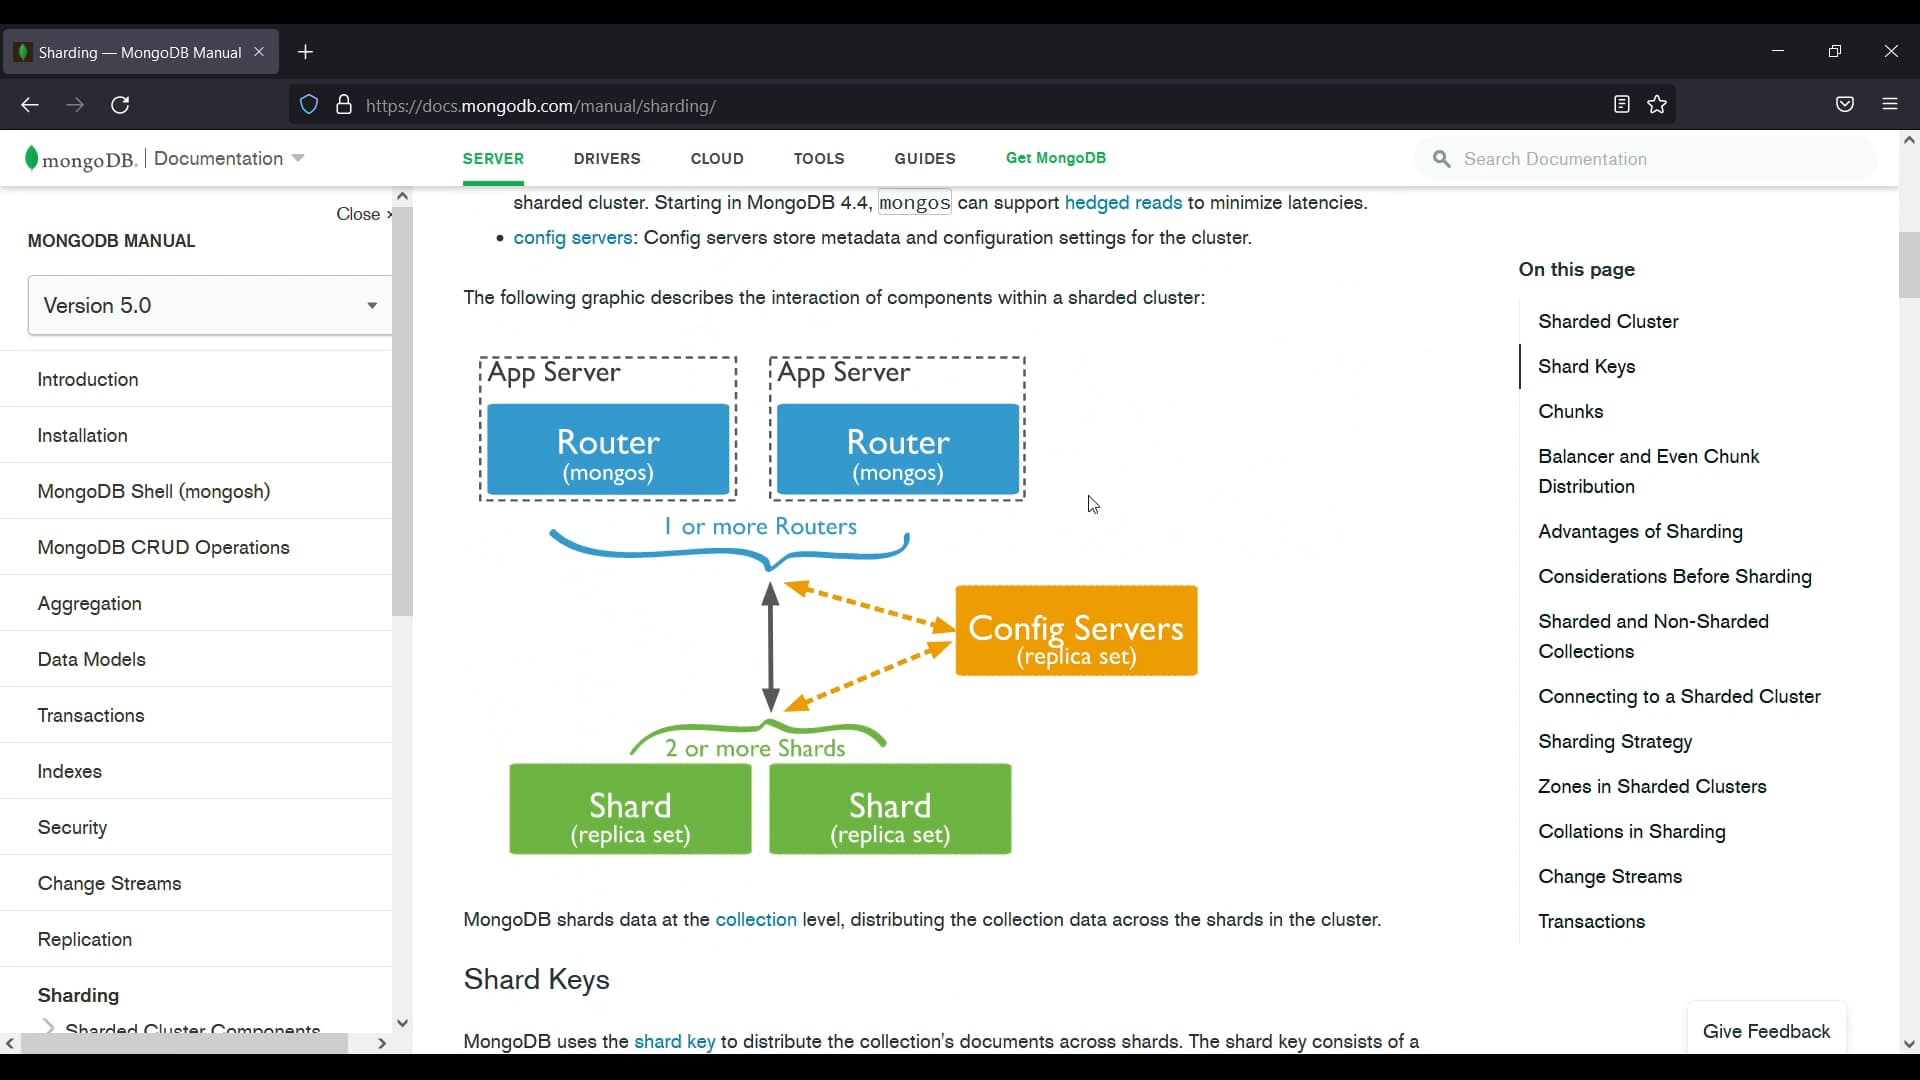Select the TOOLS tab
This screenshot has height=1080, width=1920.
(x=819, y=158)
